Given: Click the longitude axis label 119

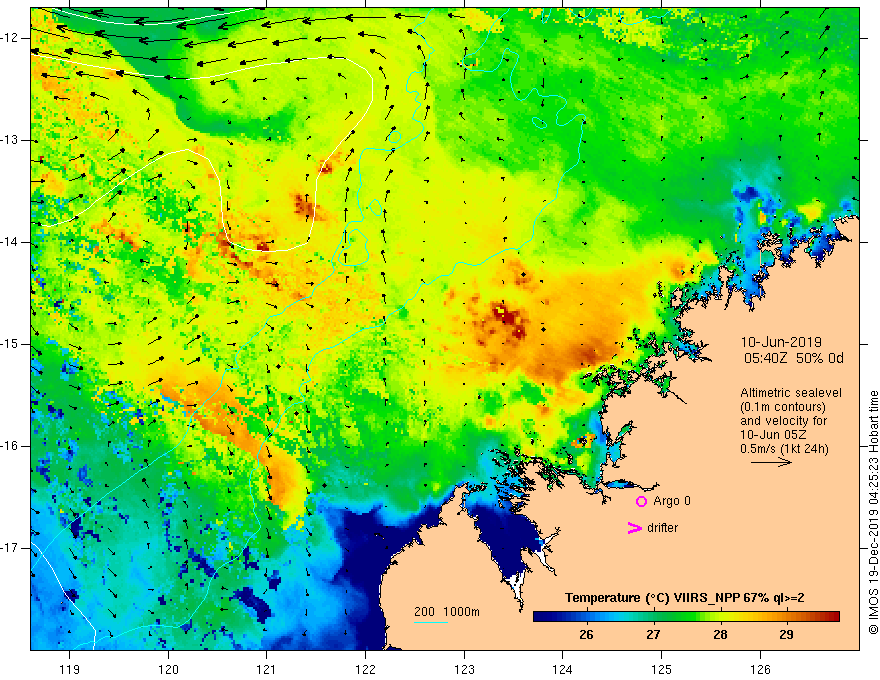Looking at the screenshot, I should point(69,669).
